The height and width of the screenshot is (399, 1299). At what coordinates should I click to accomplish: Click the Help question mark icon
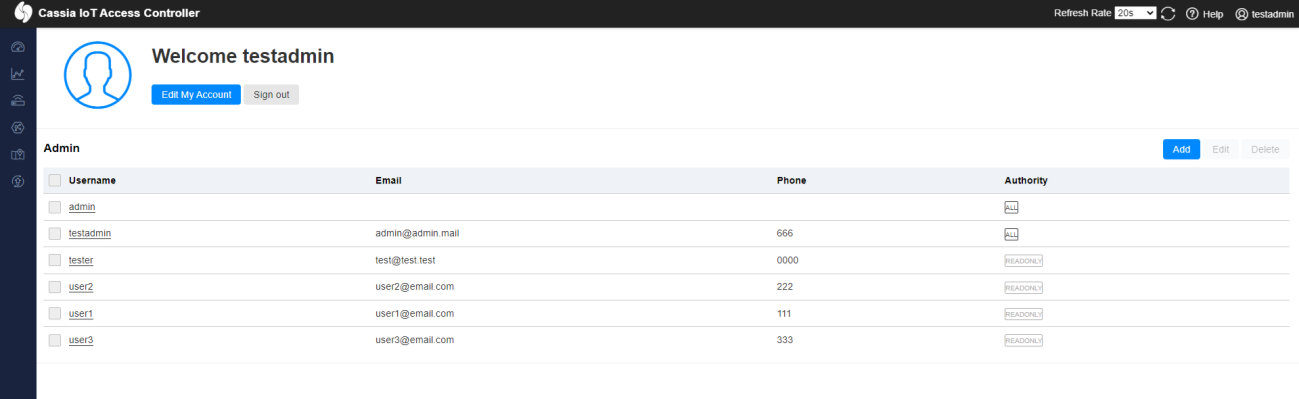(1192, 14)
